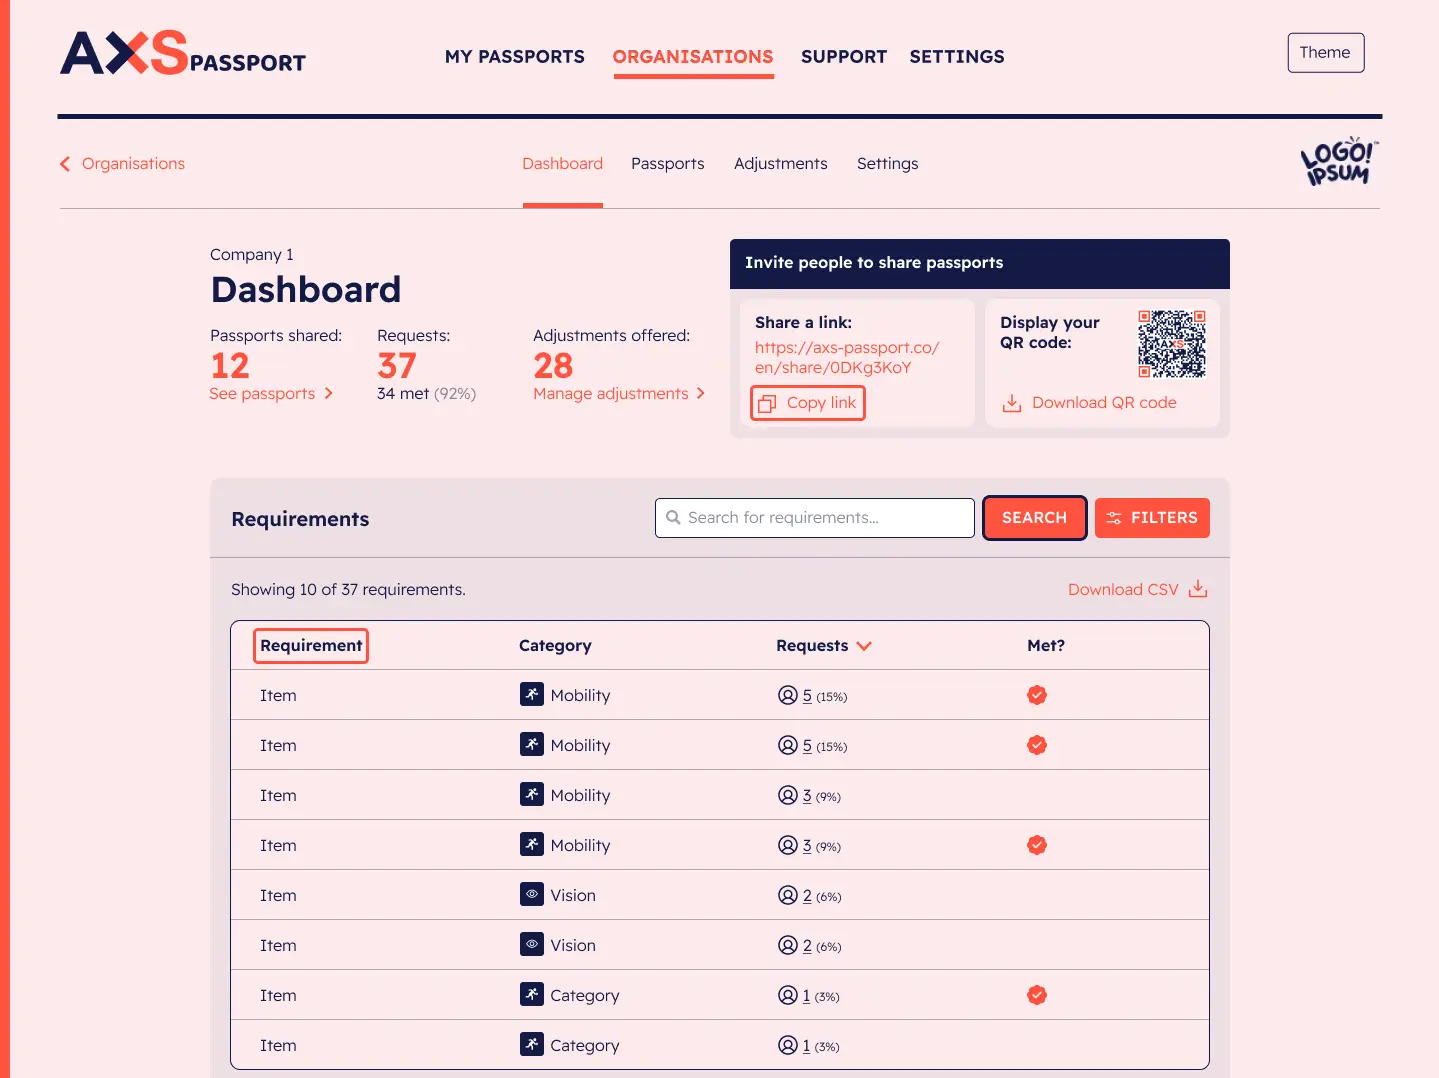Click person icon in first Vision row
The width and height of the screenshot is (1439, 1078).
(x=788, y=895)
